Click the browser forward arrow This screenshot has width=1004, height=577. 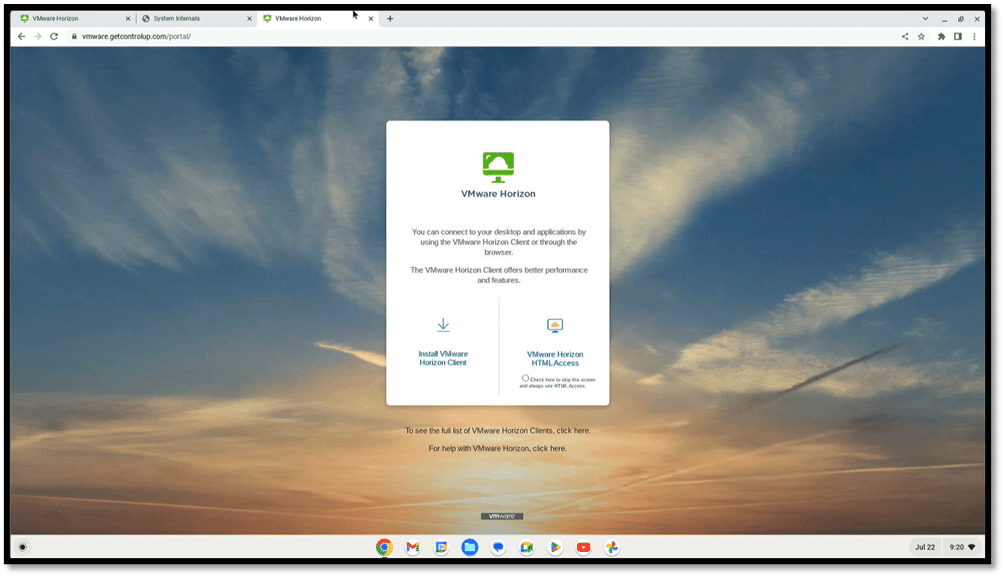38,37
